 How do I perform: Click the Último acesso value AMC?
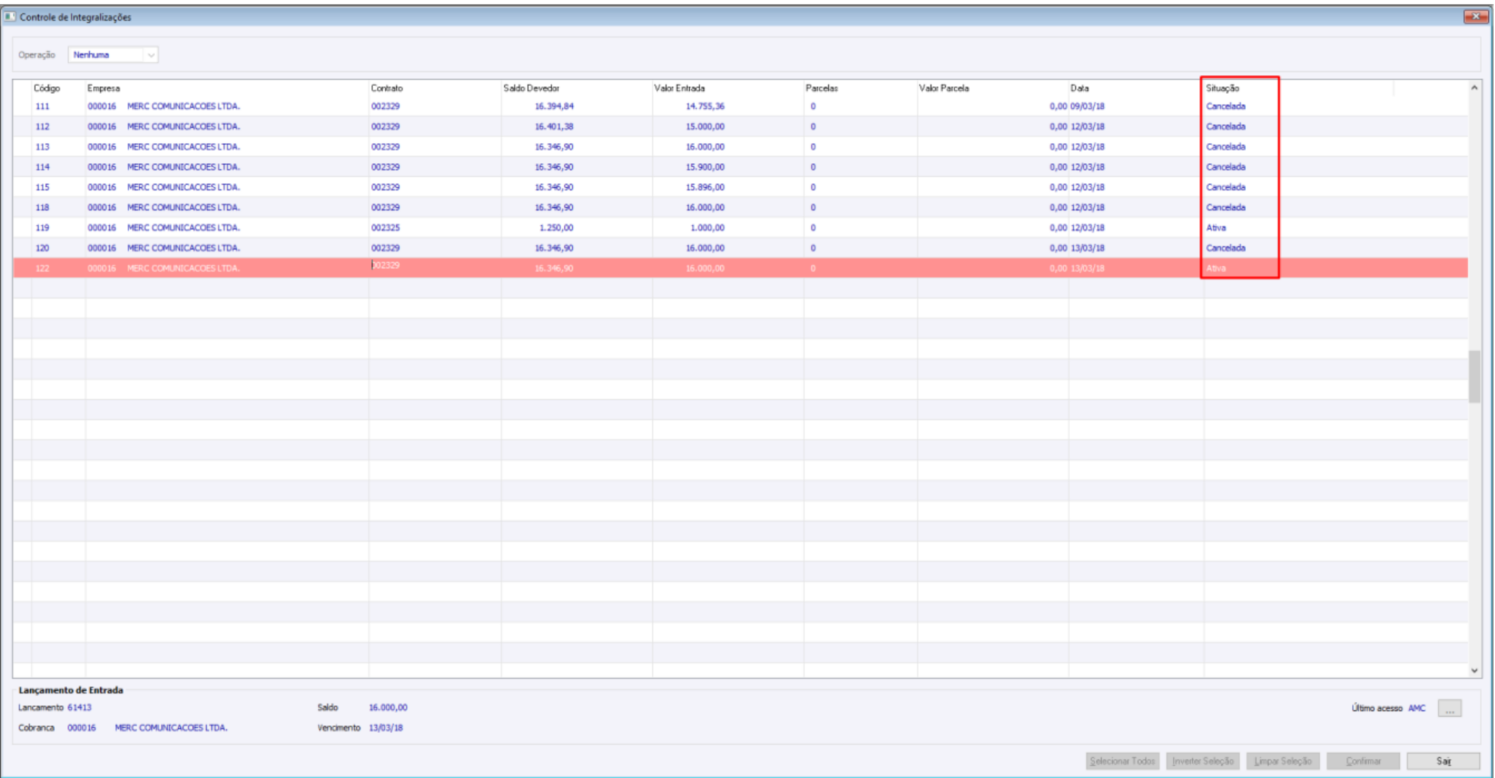click(1417, 708)
